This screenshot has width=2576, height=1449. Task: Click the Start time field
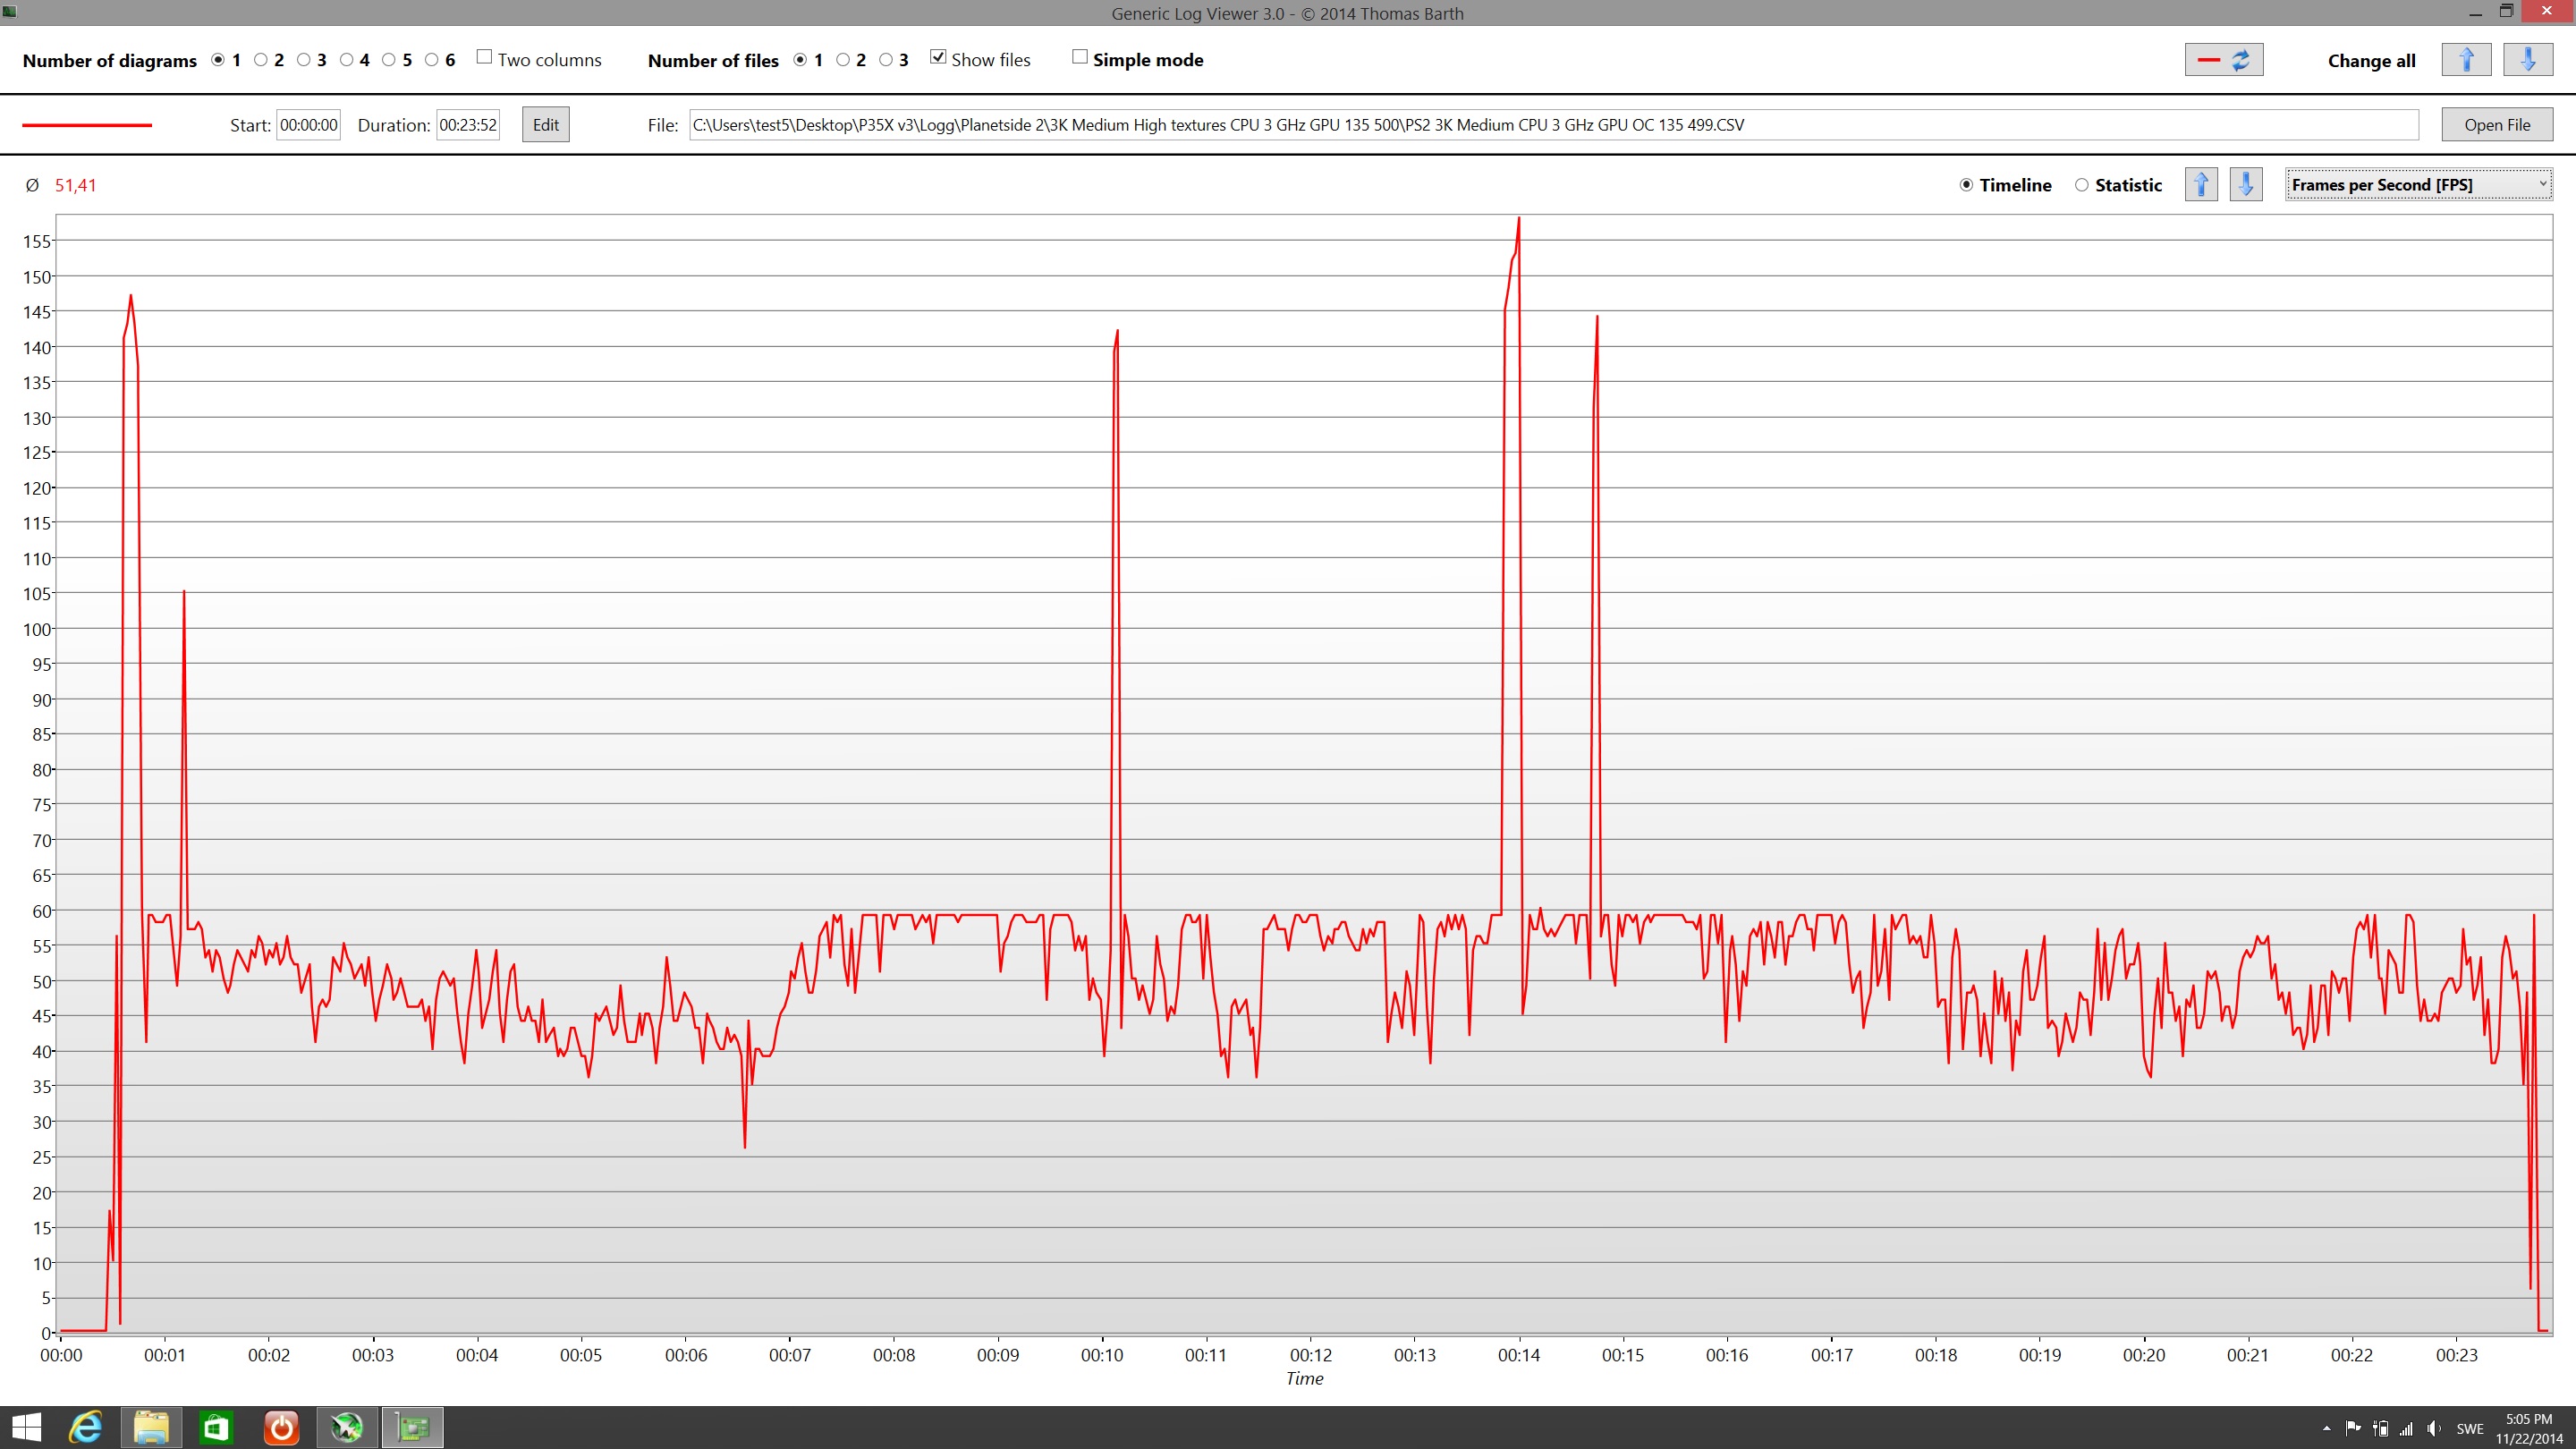[308, 125]
